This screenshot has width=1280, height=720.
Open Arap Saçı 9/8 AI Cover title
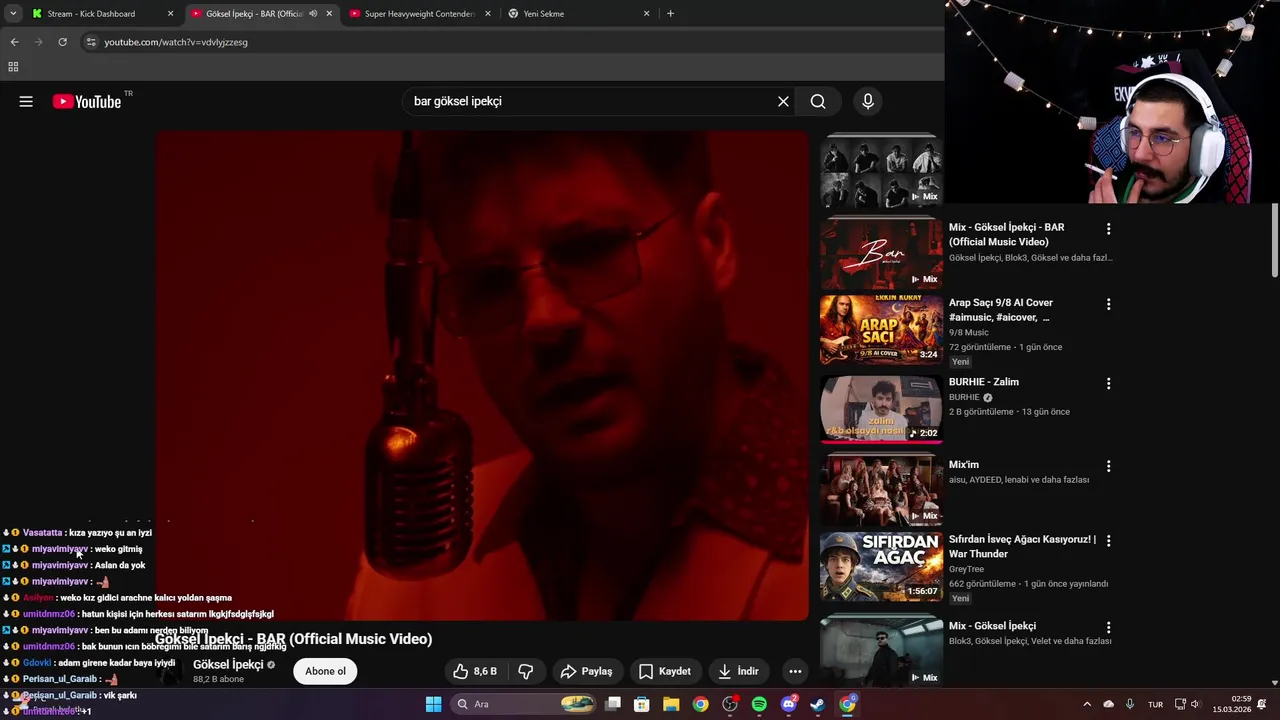click(x=1000, y=310)
